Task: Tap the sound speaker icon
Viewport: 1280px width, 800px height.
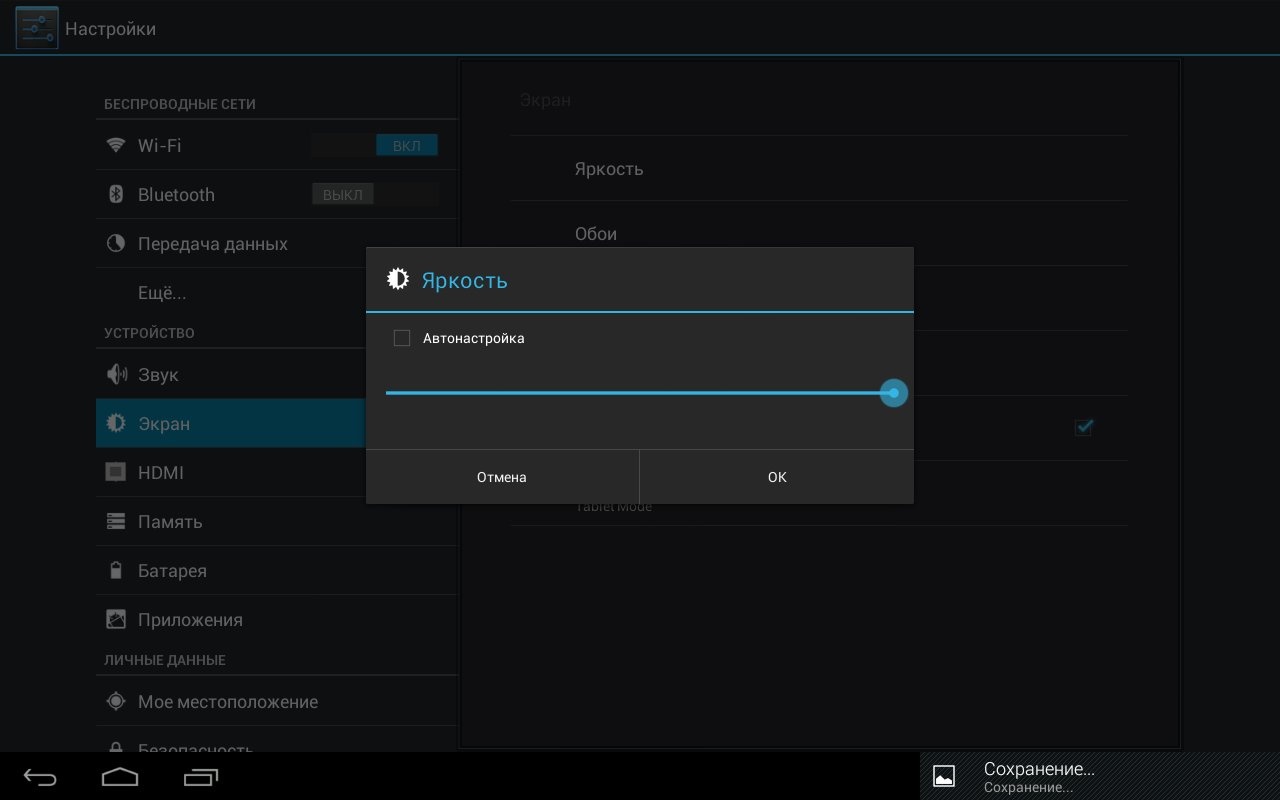Action: tap(116, 375)
